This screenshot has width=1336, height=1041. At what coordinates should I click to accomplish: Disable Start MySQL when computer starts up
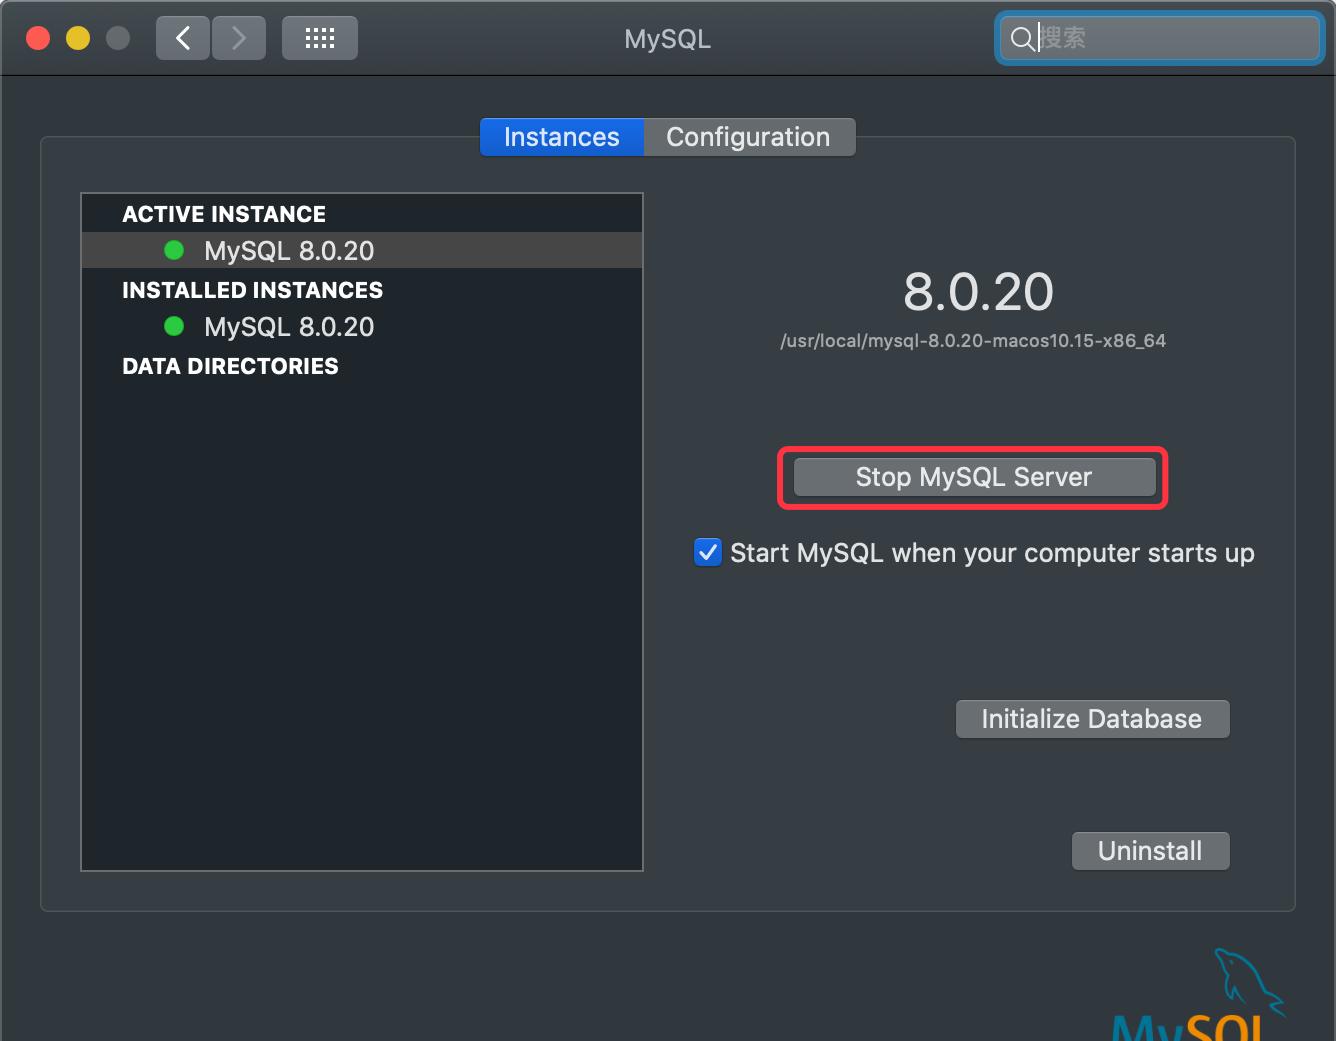pos(708,552)
